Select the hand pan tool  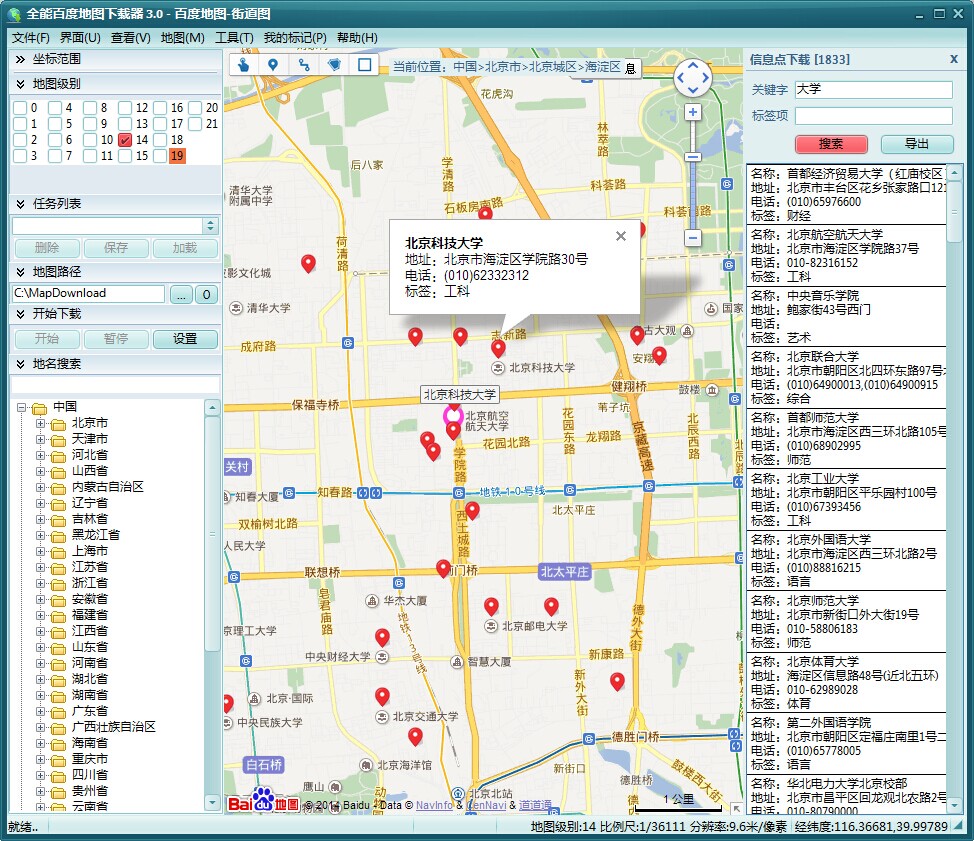pyautogui.click(x=245, y=64)
